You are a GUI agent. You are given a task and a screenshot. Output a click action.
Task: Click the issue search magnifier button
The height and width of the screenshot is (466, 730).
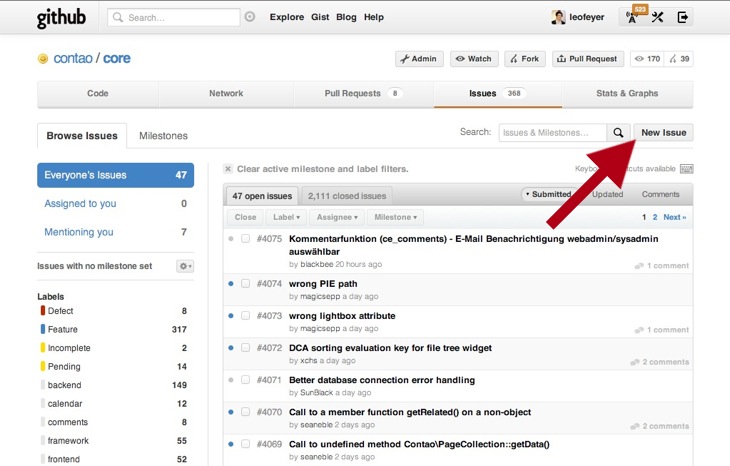[618, 133]
